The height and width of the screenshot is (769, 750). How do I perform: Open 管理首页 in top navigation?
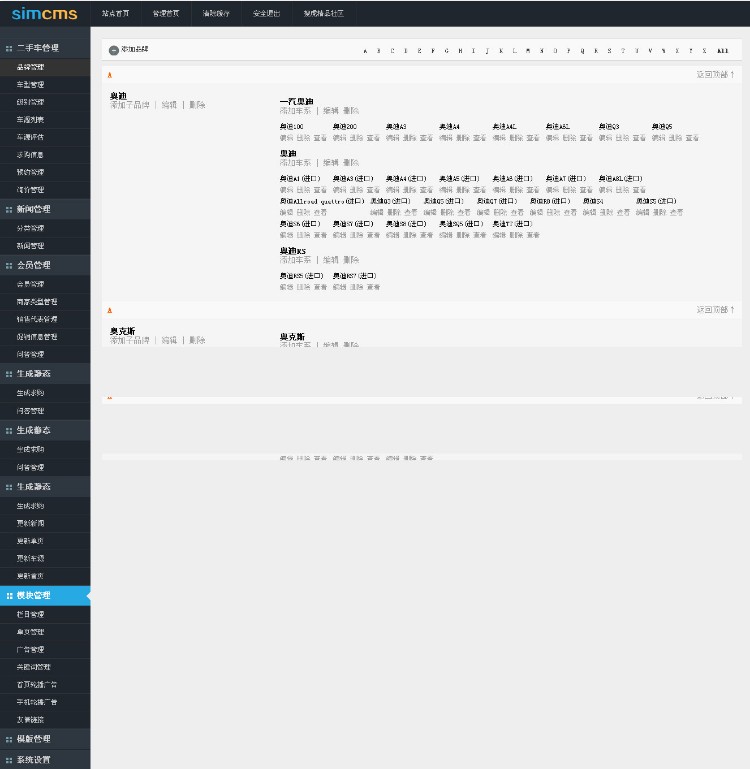(x=166, y=14)
